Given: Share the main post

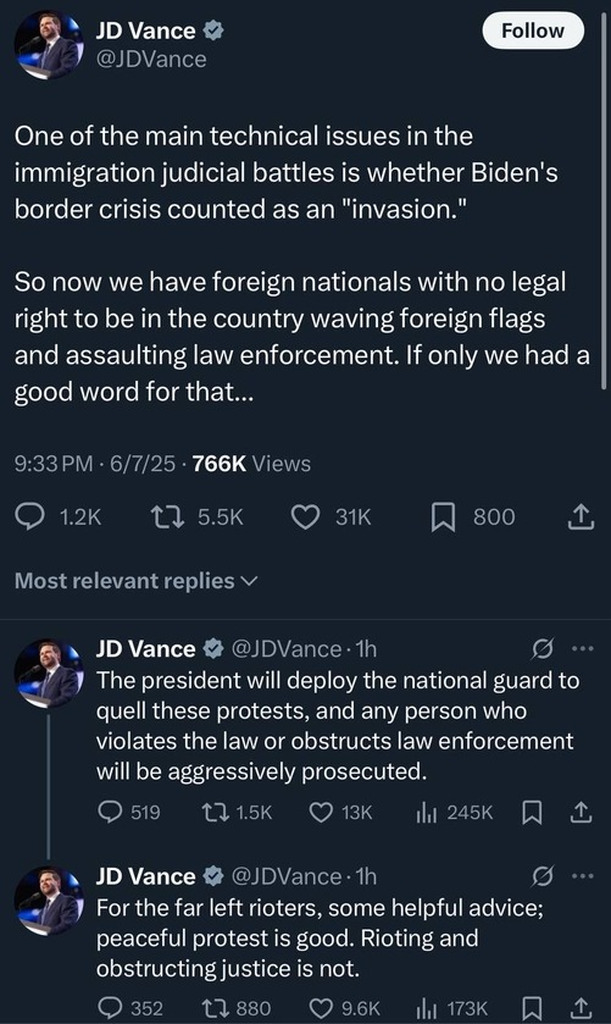Looking at the screenshot, I should click(x=581, y=516).
